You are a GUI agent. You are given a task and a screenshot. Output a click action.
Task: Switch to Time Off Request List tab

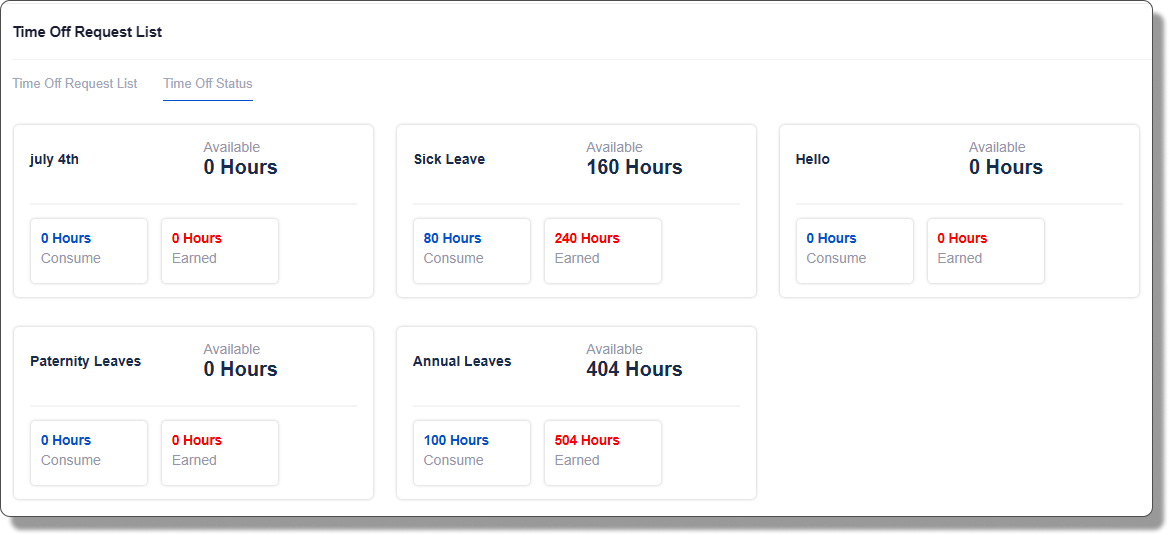coord(75,83)
